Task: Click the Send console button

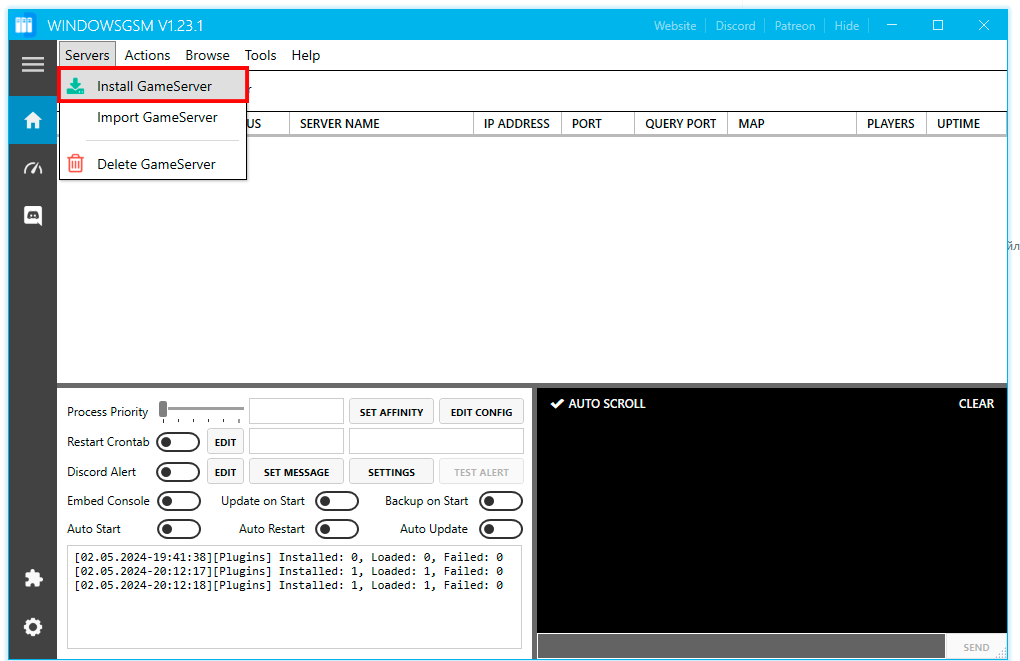Action: pyautogui.click(x=976, y=647)
